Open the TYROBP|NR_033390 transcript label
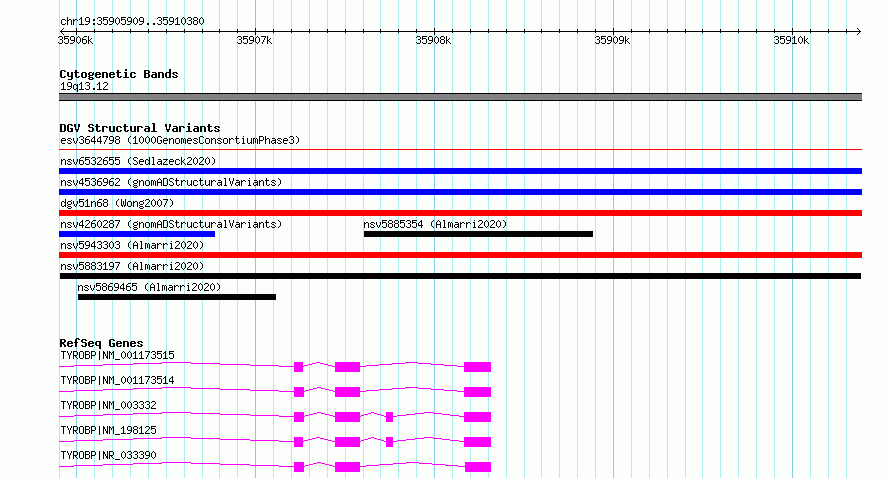 108,455
